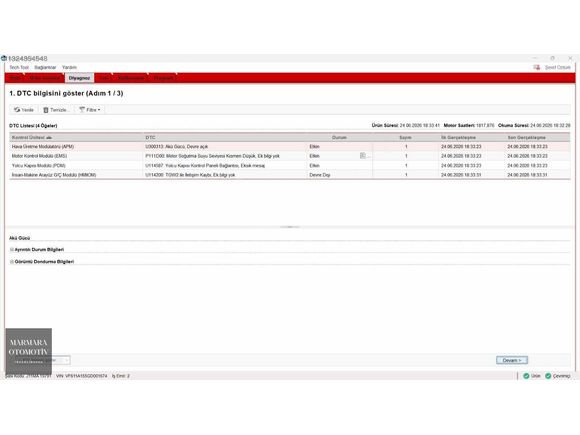This screenshot has width=580, height=435.
Task: Open the Filtre funnel dropdown
Action: (x=90, y=110)
